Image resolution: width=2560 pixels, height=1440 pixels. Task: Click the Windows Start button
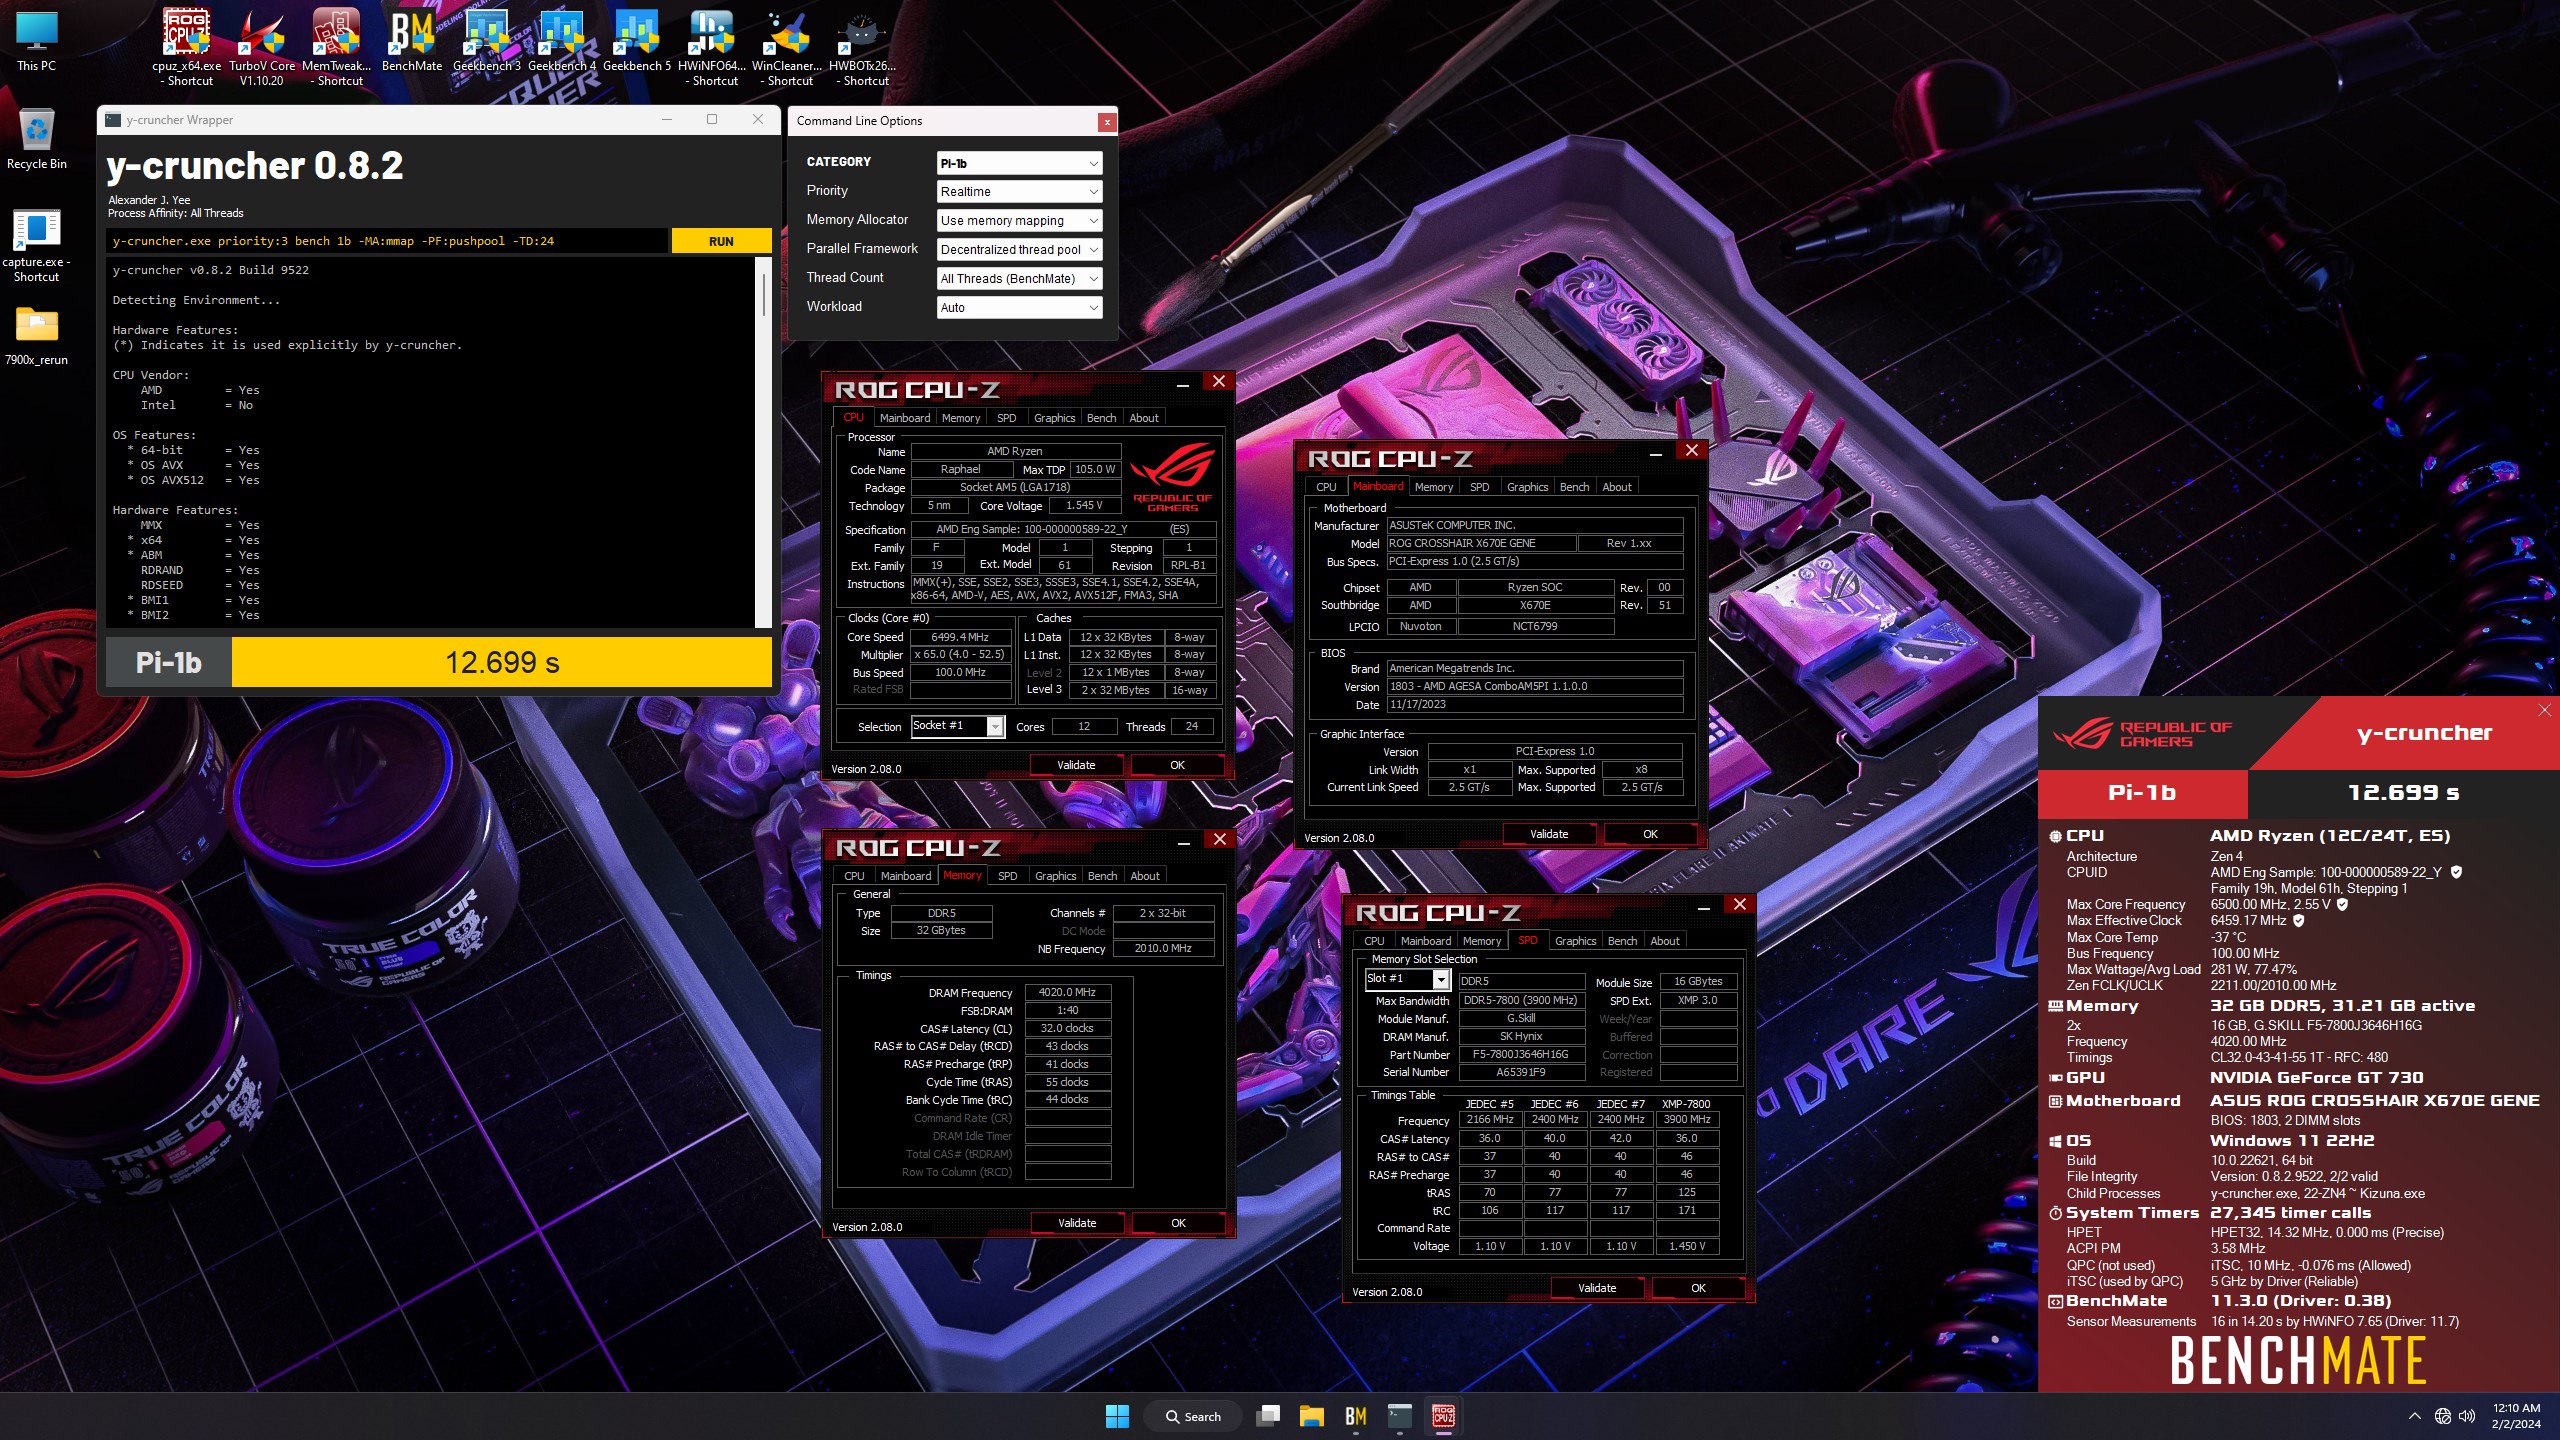pos(1117,1416)
